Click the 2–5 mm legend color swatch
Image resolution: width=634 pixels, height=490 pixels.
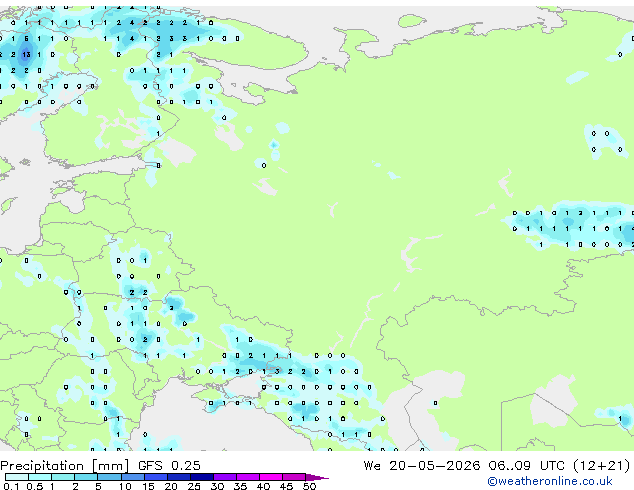[x=86, y=477]
